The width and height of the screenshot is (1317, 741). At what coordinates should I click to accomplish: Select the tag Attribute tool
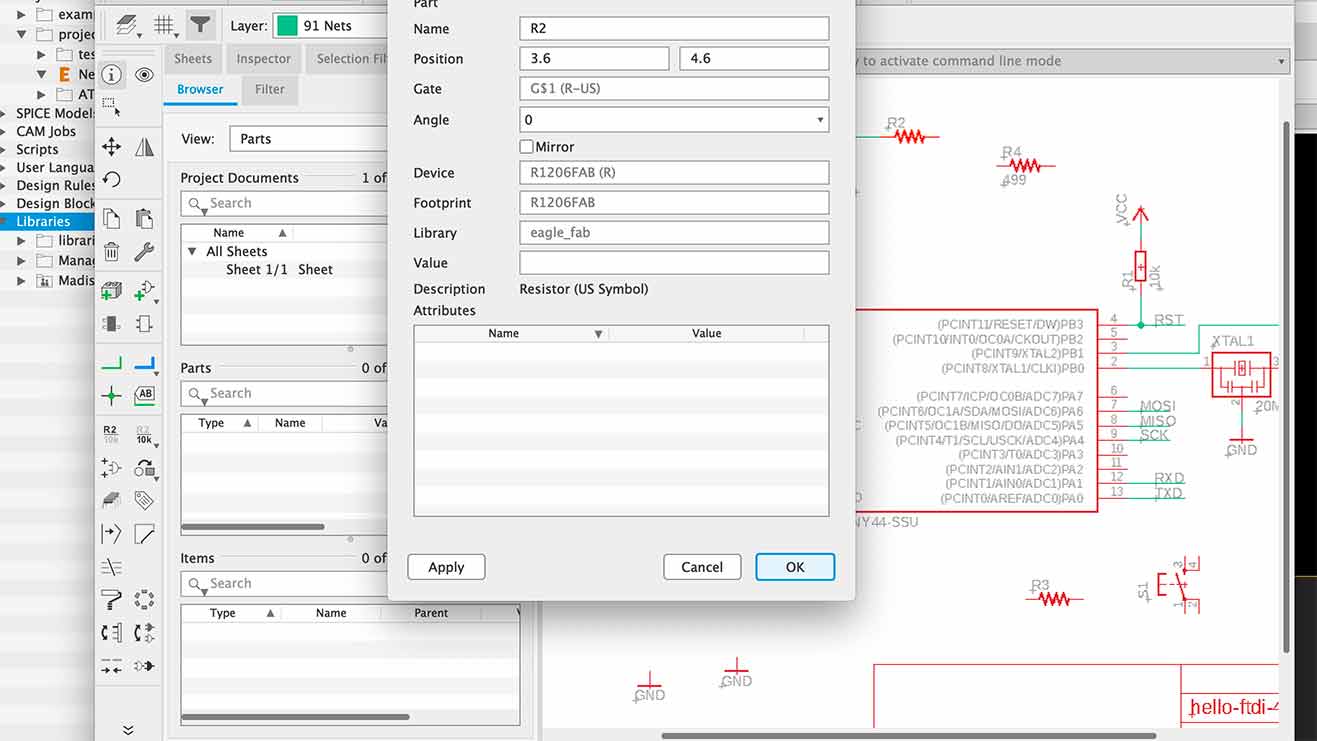pyautogui.click(x=145, y=500)
